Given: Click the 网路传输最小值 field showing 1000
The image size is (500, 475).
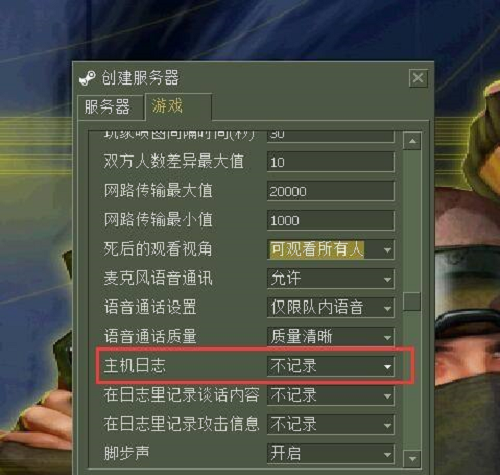Looking at the screenshot, I should click(x=331, y=220).
